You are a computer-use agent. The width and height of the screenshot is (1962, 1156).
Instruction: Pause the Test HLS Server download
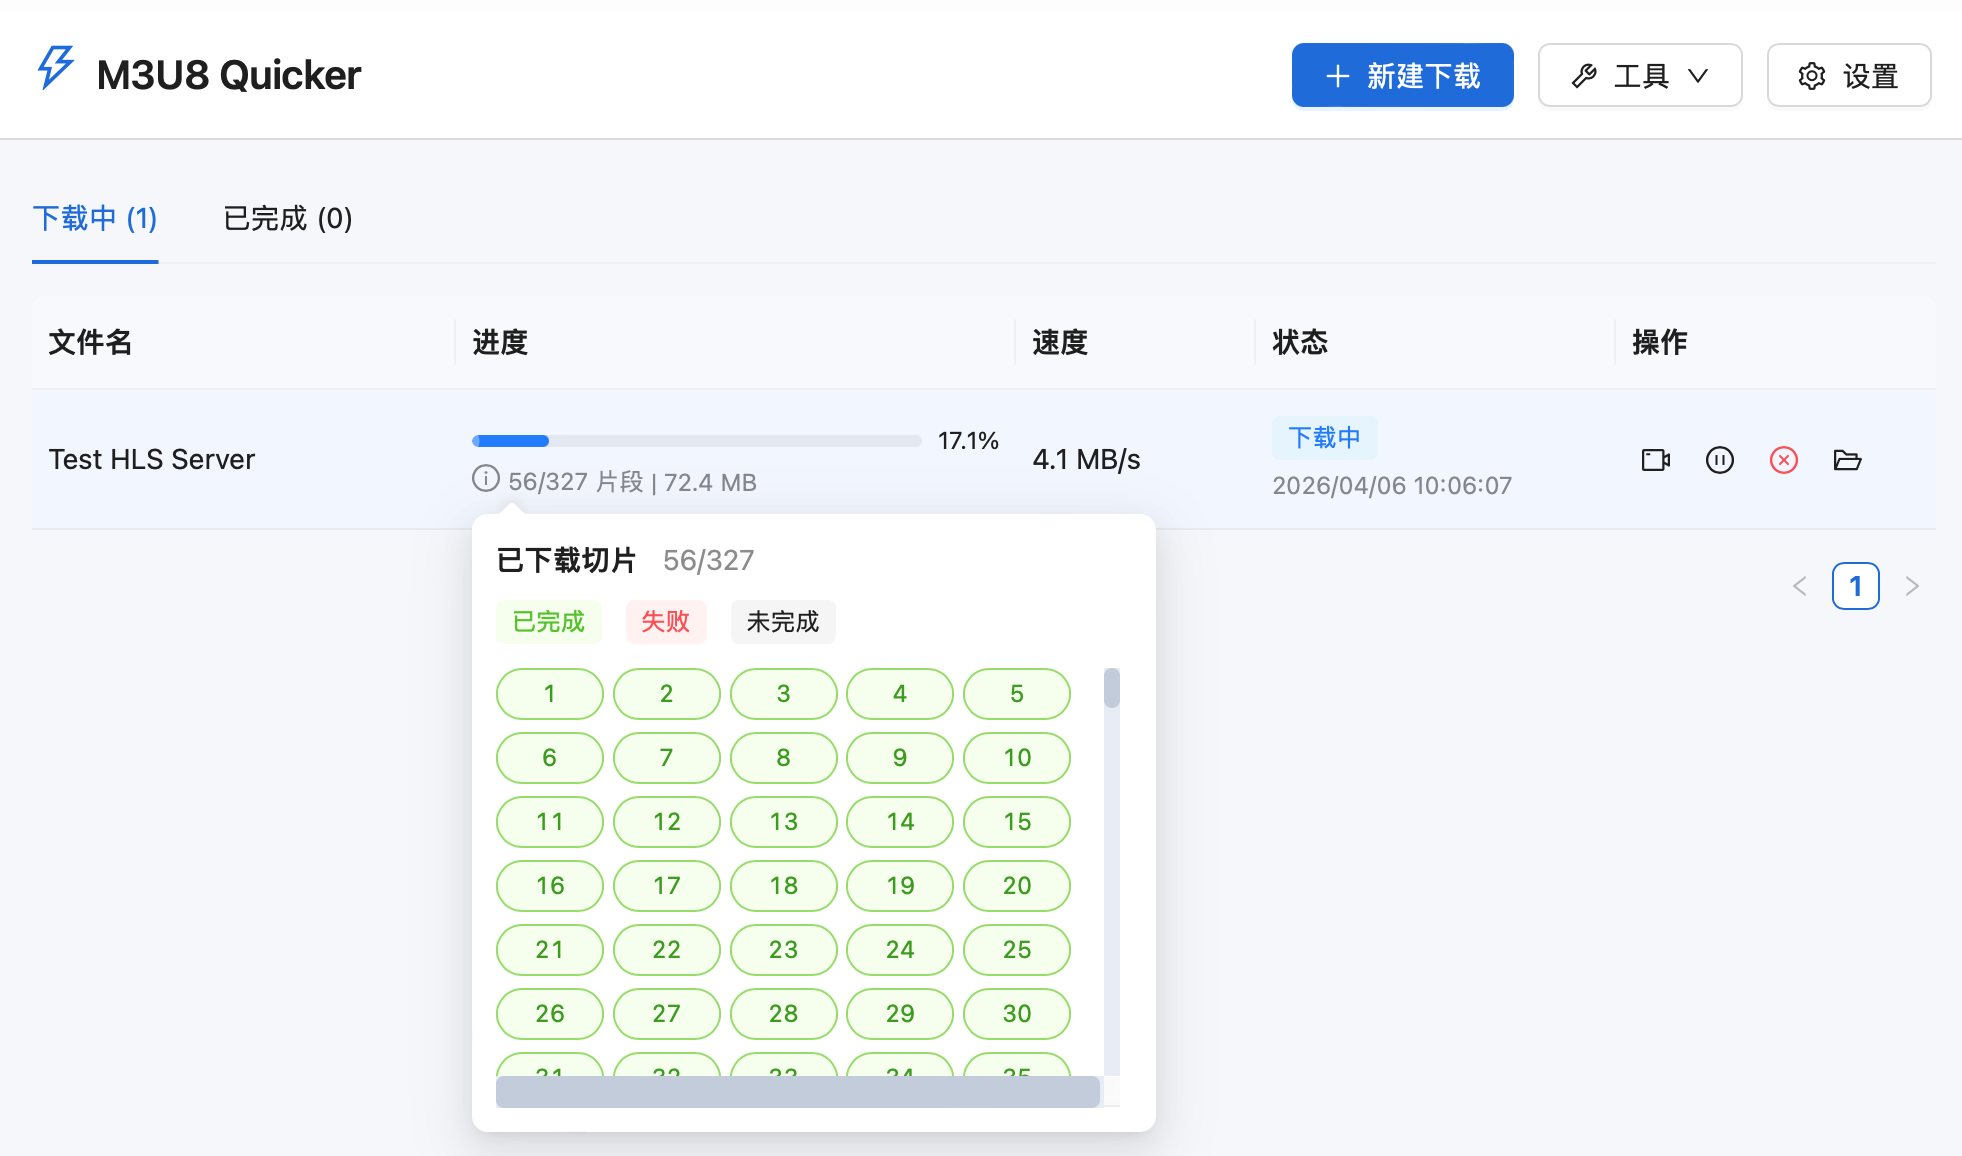1719,460
